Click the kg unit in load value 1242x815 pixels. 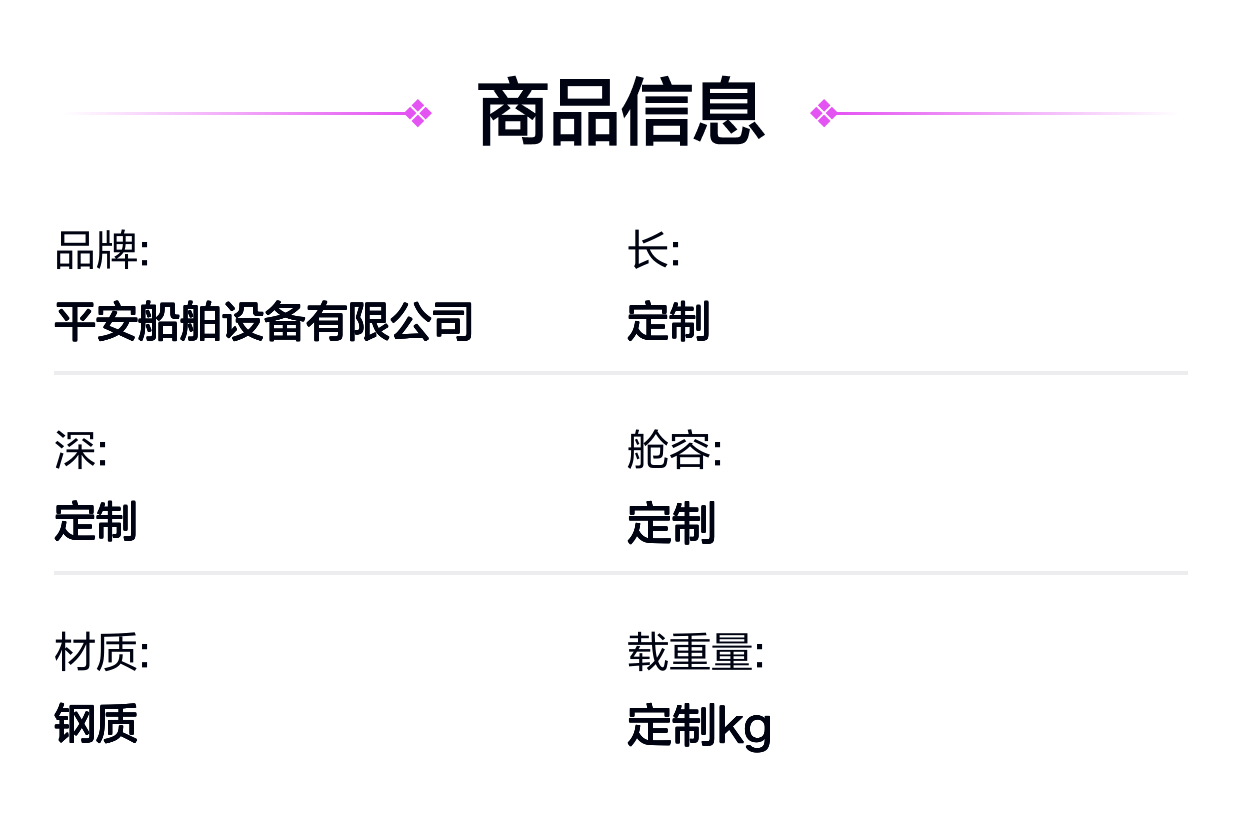coord(745,727)
